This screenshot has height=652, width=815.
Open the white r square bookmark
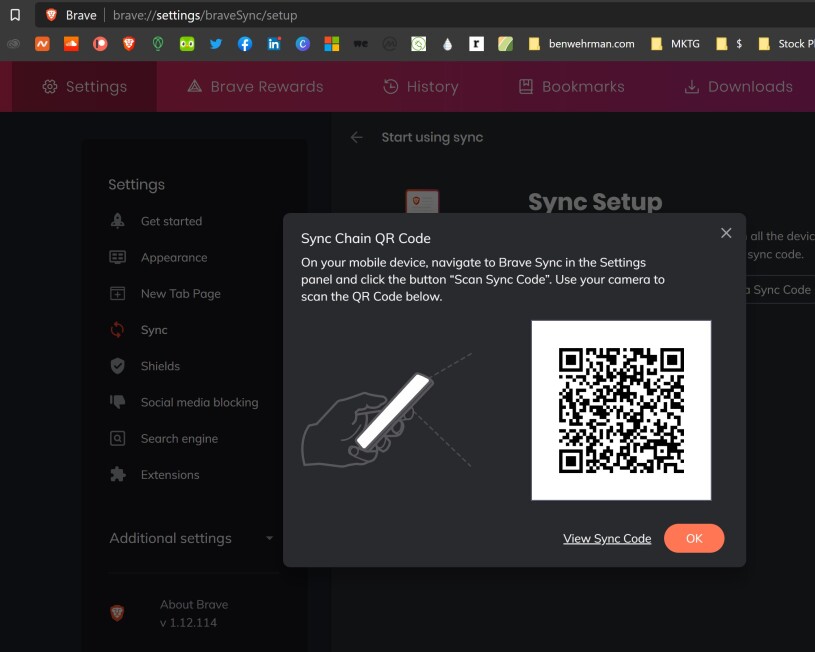pos(476,44)
